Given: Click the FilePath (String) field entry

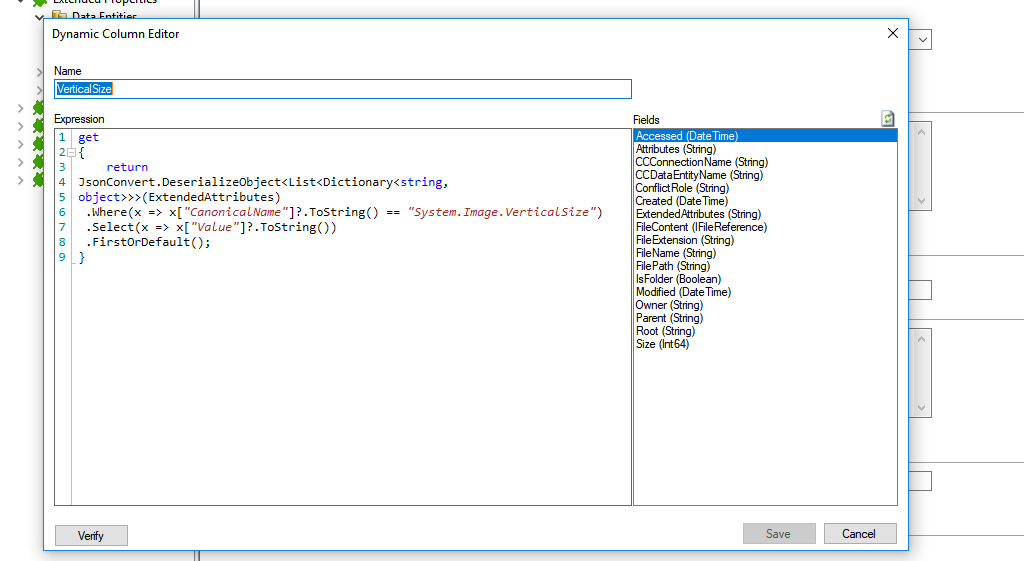Looking at the screenshot, I should 673,266.
